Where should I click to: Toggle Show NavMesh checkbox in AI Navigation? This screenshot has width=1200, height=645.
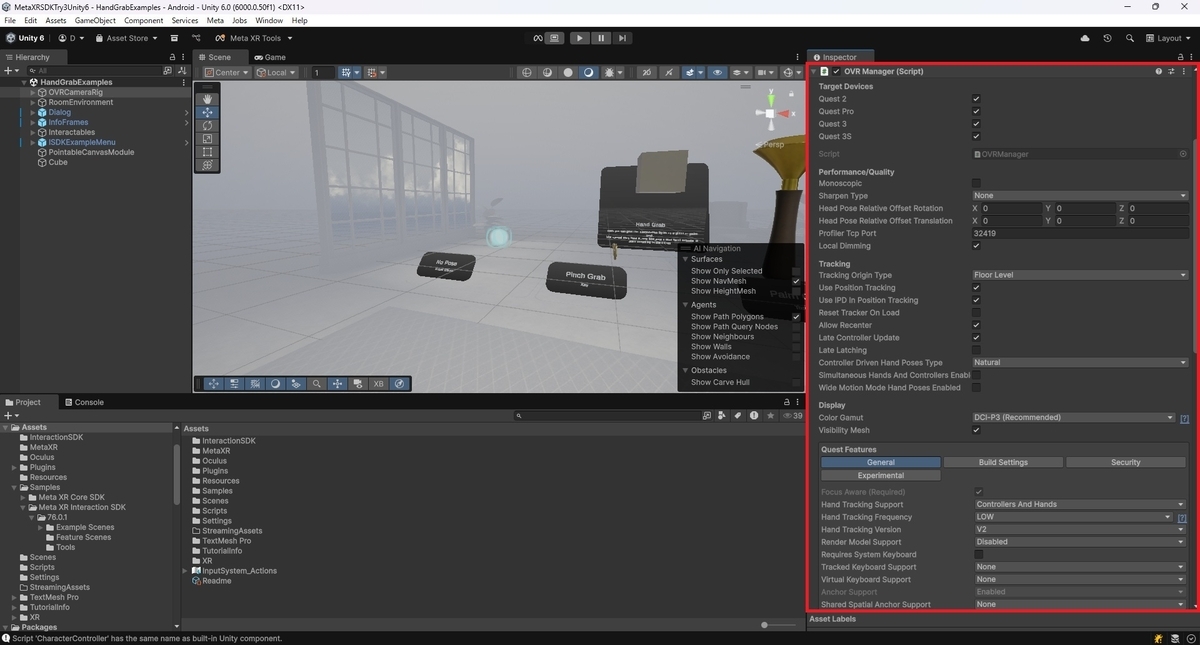pyautogui.click(x=796, y=281)
